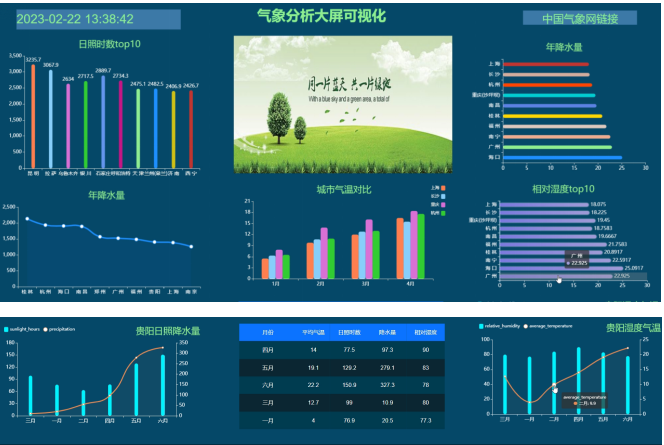Screen dimensions: 664x445
Task: Toggle the precipitation legend item
Action: click(59, 329)
